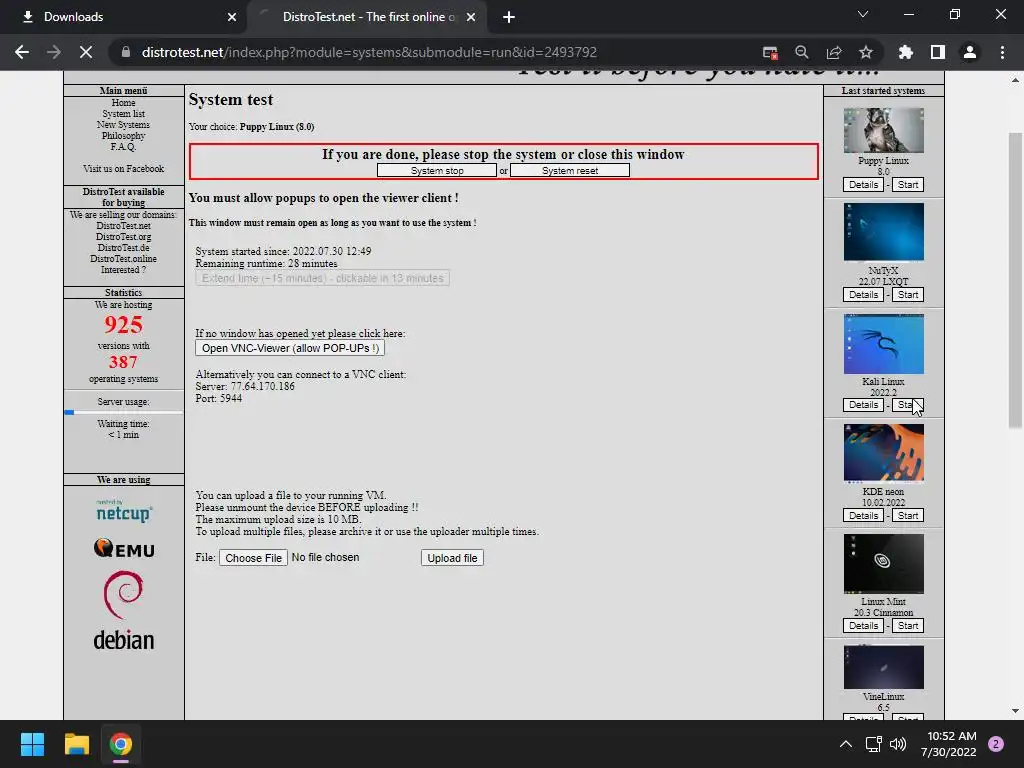1024x768 pixels.
Task: Open the netcup logo
Action: click(x=124, y=511)
